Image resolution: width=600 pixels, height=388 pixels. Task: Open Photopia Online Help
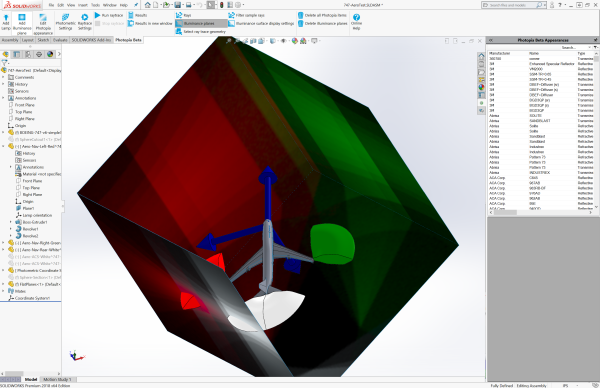pos(356,21)
